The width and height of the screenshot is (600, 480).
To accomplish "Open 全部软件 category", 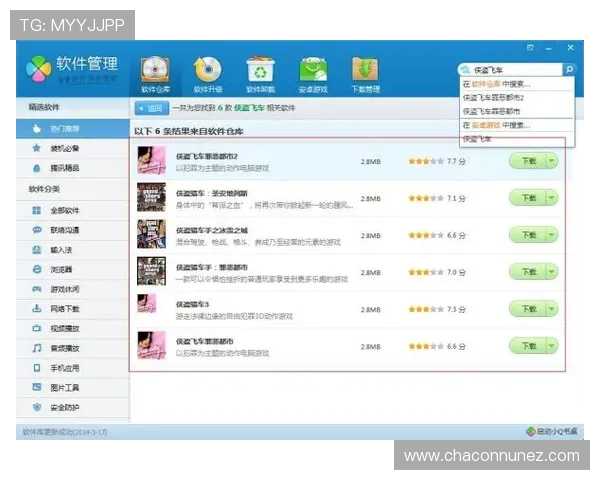I will point(73,210).
